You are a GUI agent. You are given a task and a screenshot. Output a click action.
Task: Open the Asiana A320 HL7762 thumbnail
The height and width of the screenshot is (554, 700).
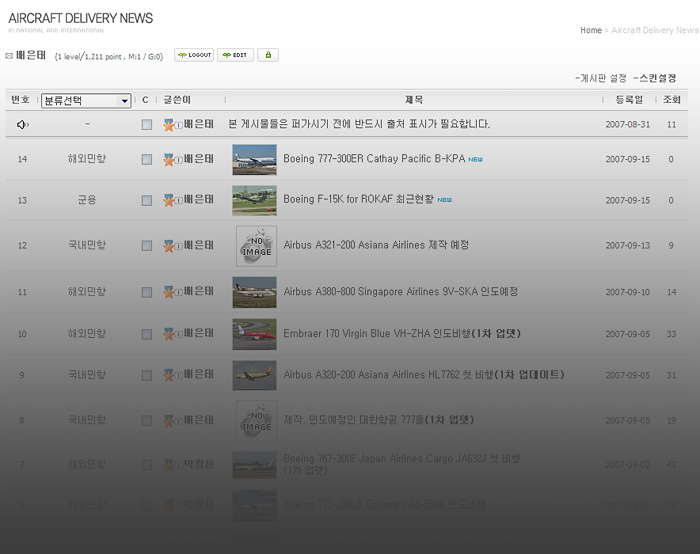[254, 375]
